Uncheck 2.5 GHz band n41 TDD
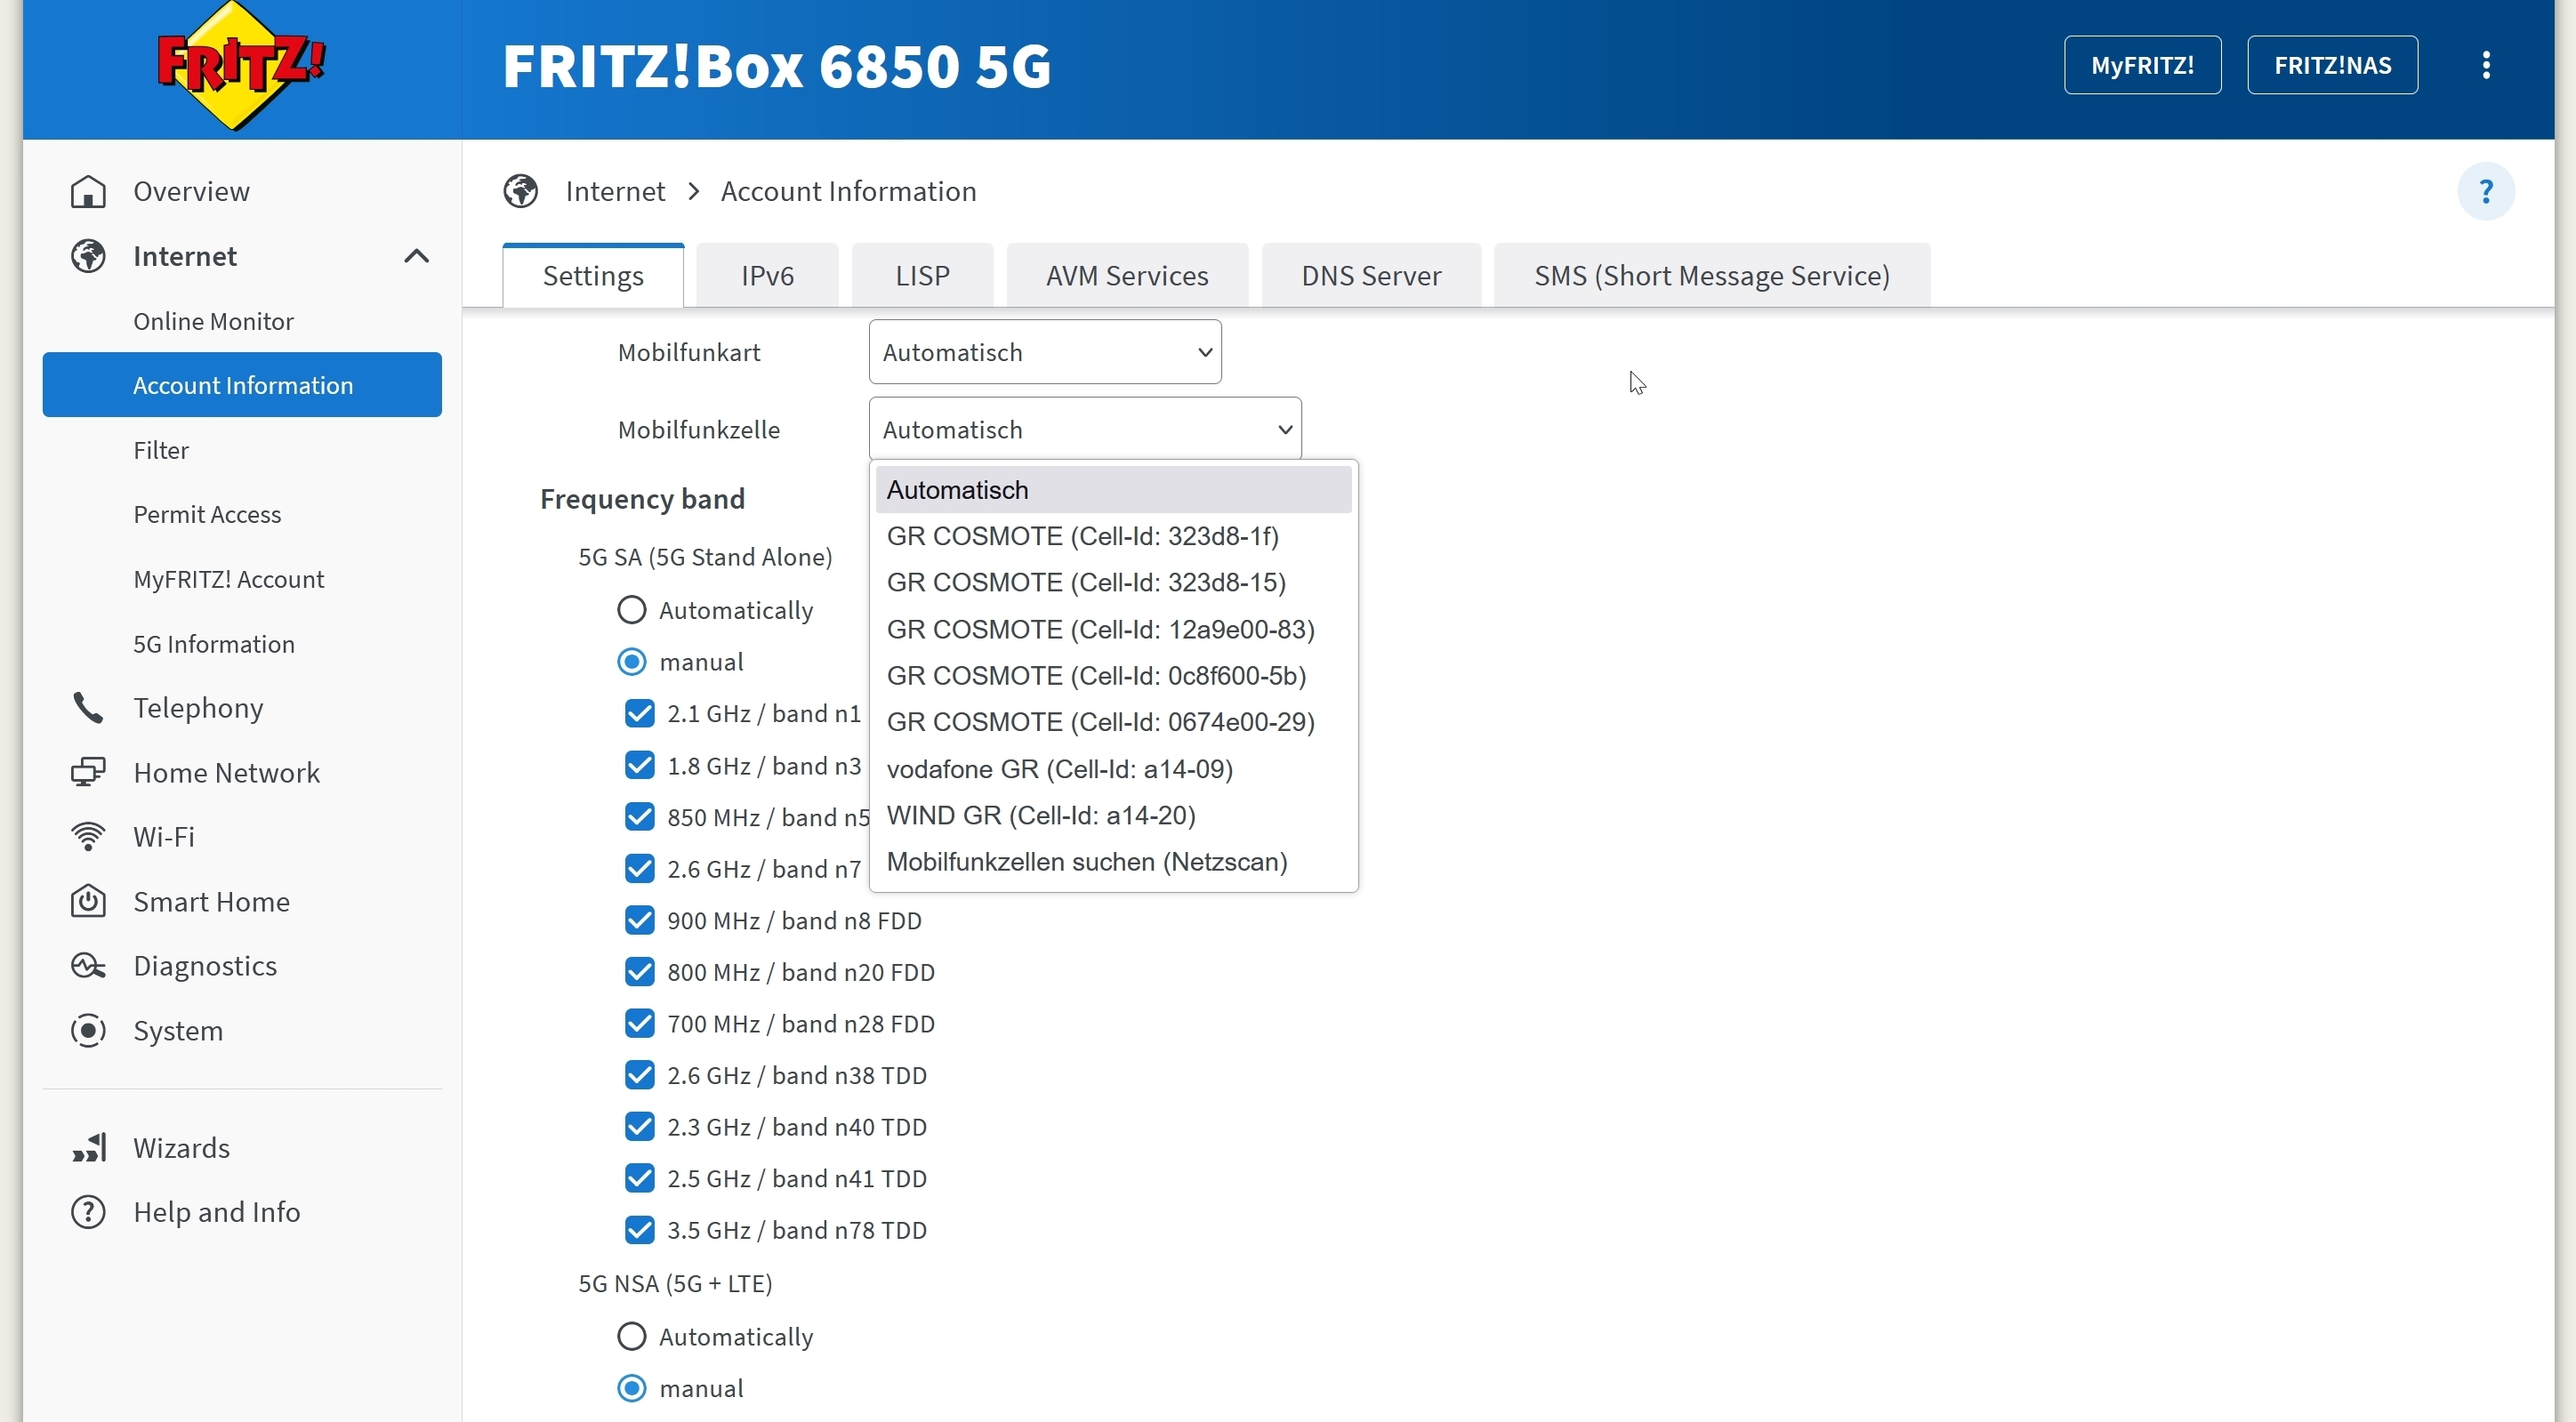Screen dimensions: 2576x1422 coord(639,1179)
